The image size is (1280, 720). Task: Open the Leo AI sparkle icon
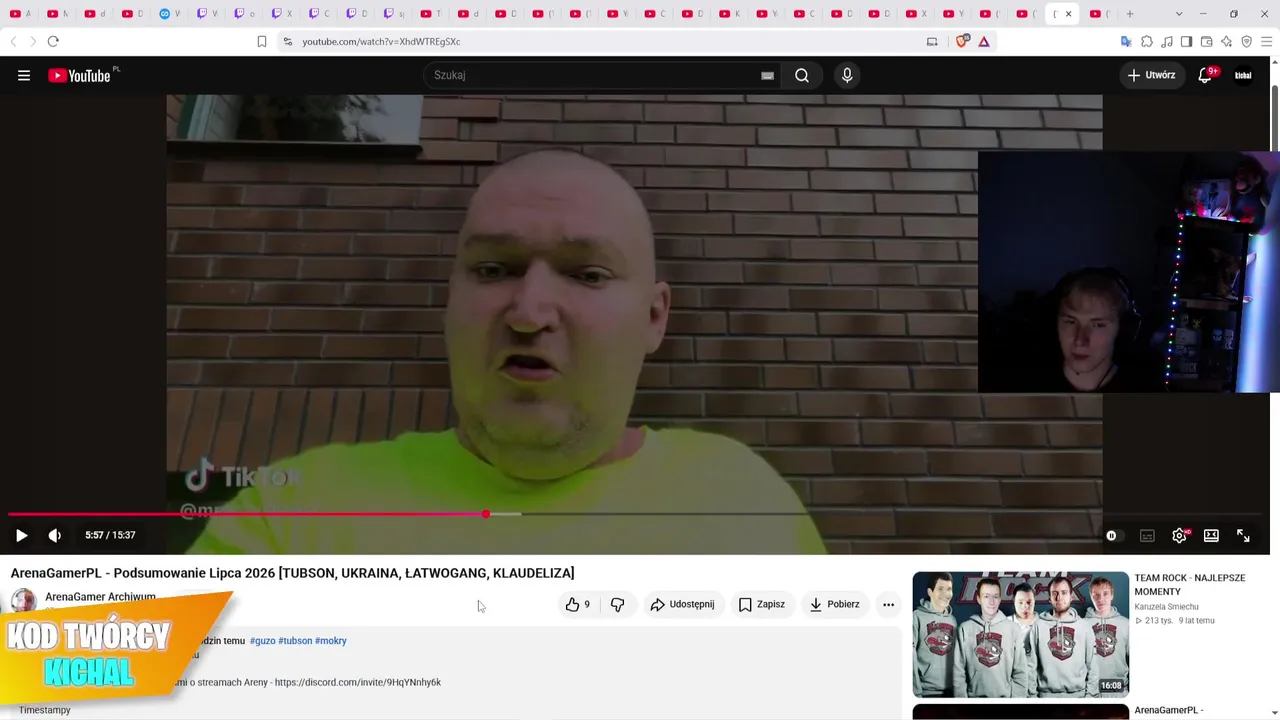[x=1226, y=42]
